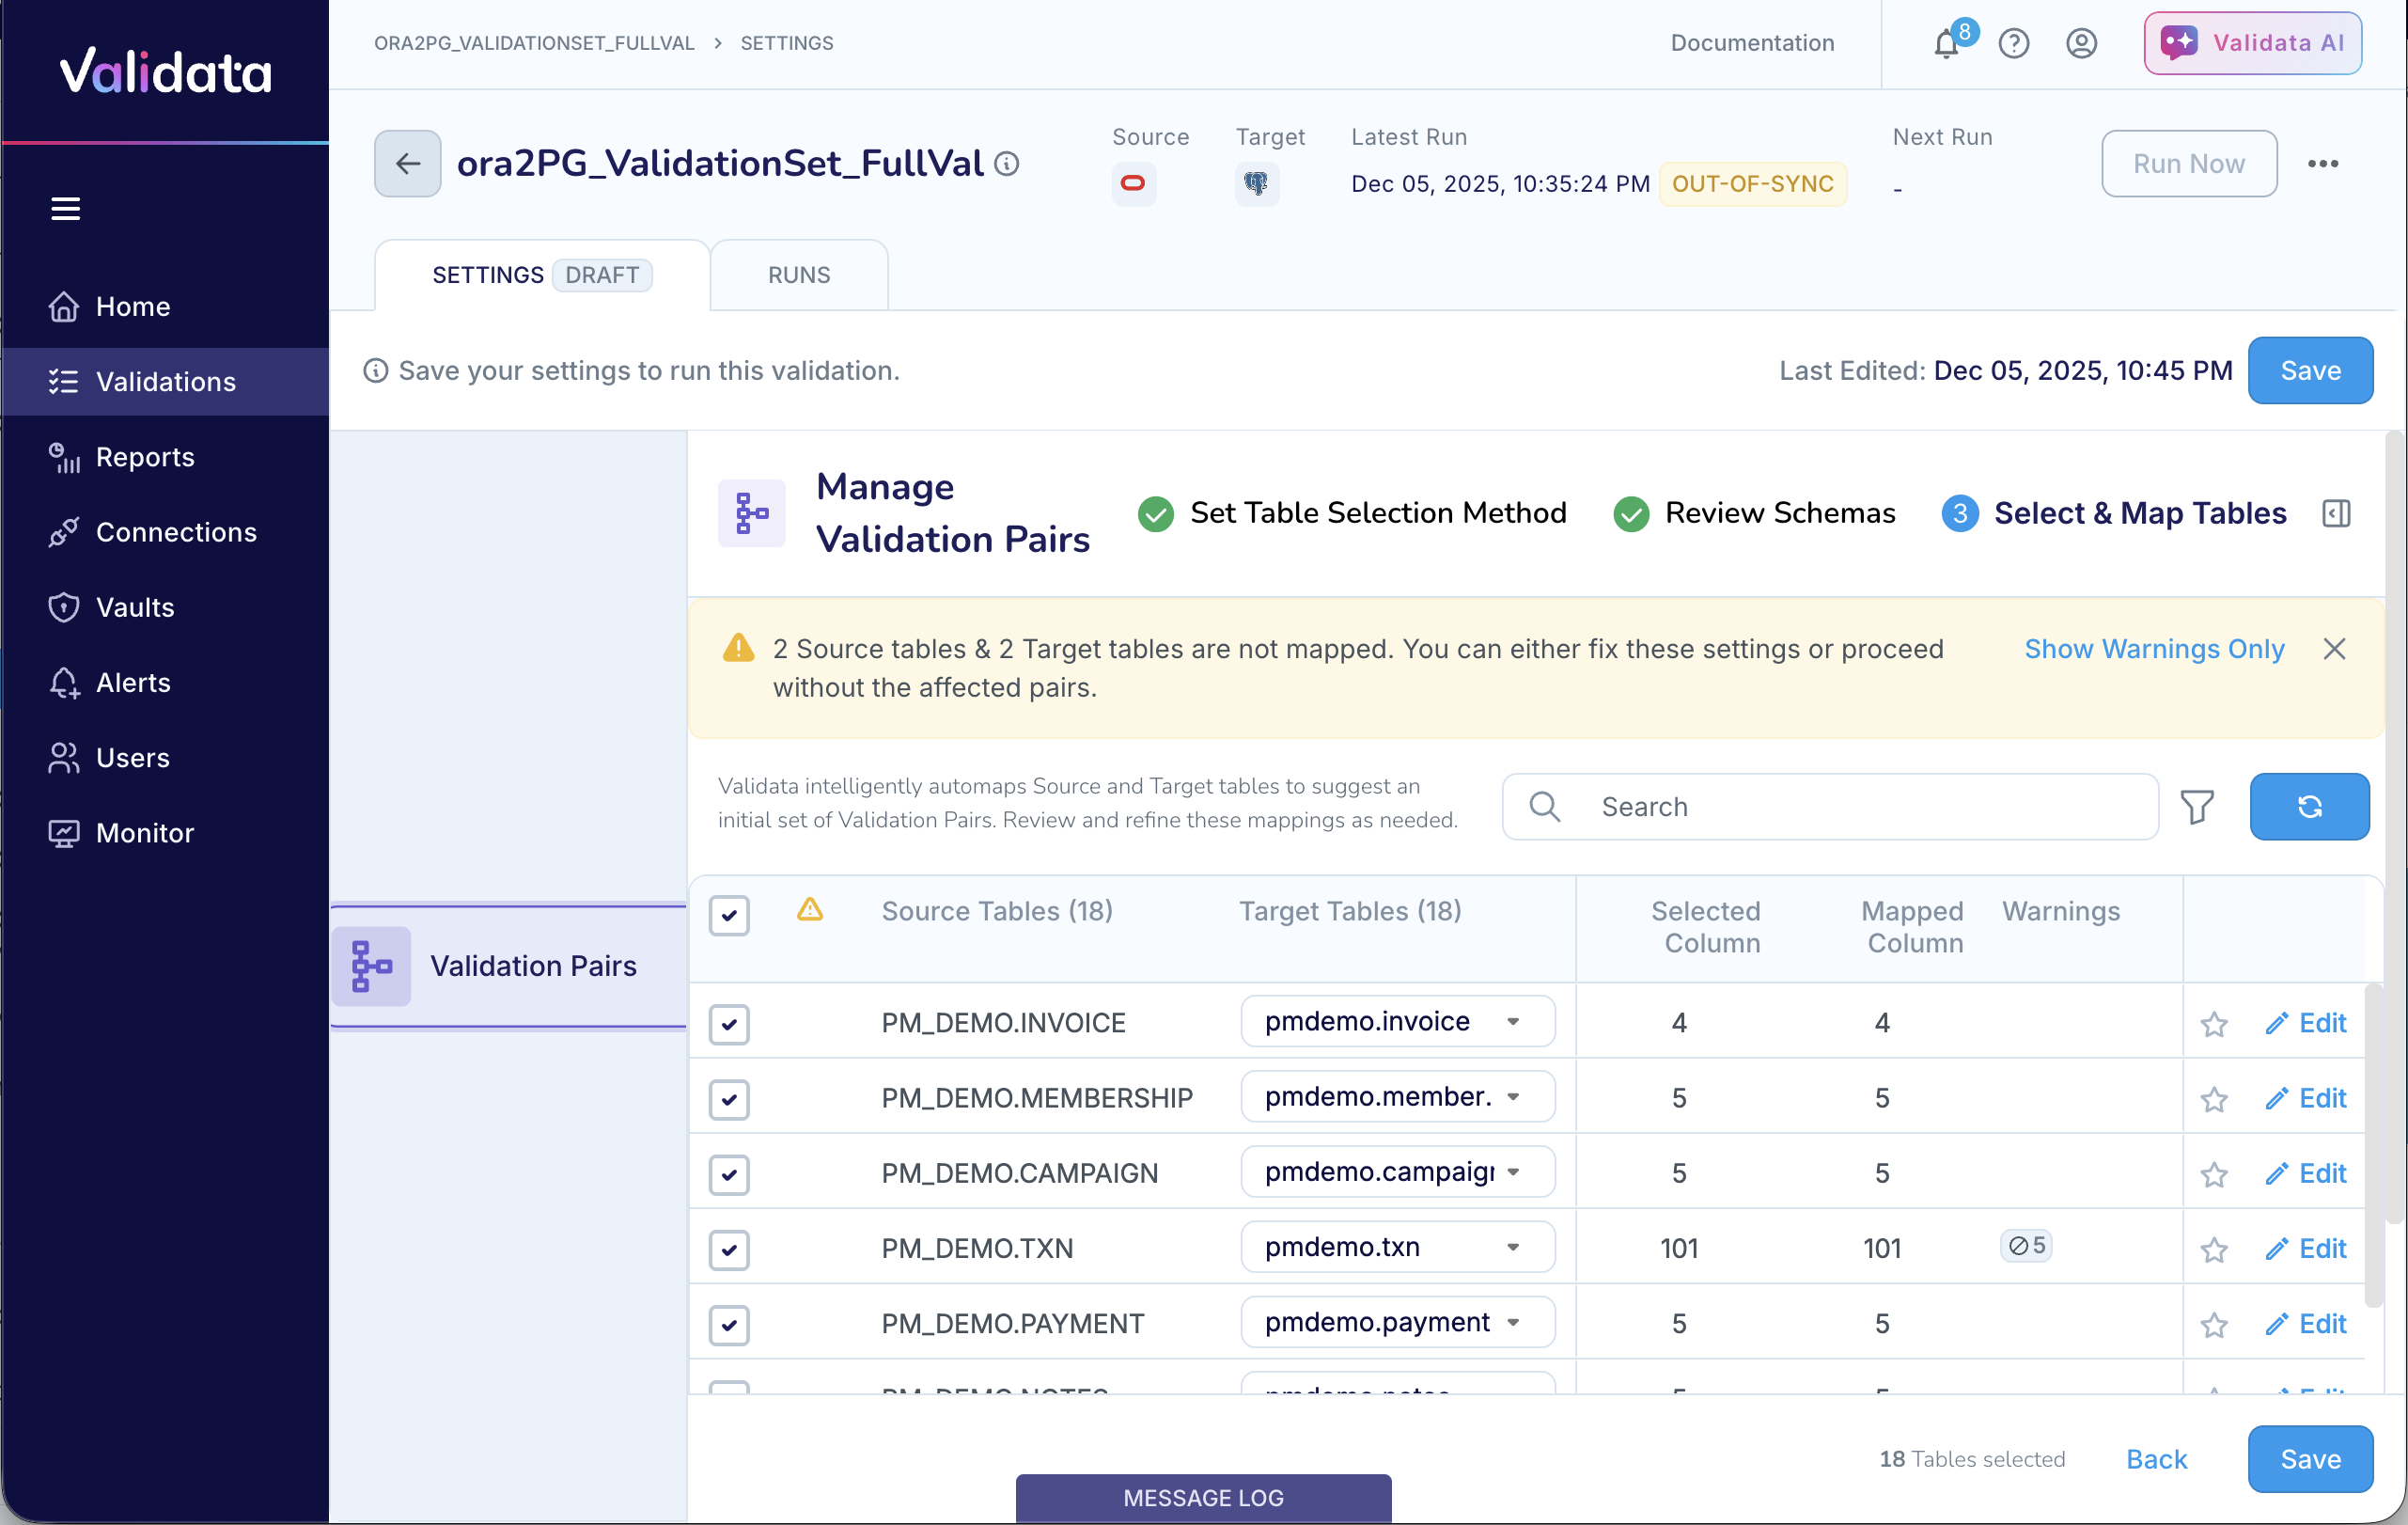2408x1525 pixels.
Task: Select Reports in the left sidebar
Action: pos(144,457)
